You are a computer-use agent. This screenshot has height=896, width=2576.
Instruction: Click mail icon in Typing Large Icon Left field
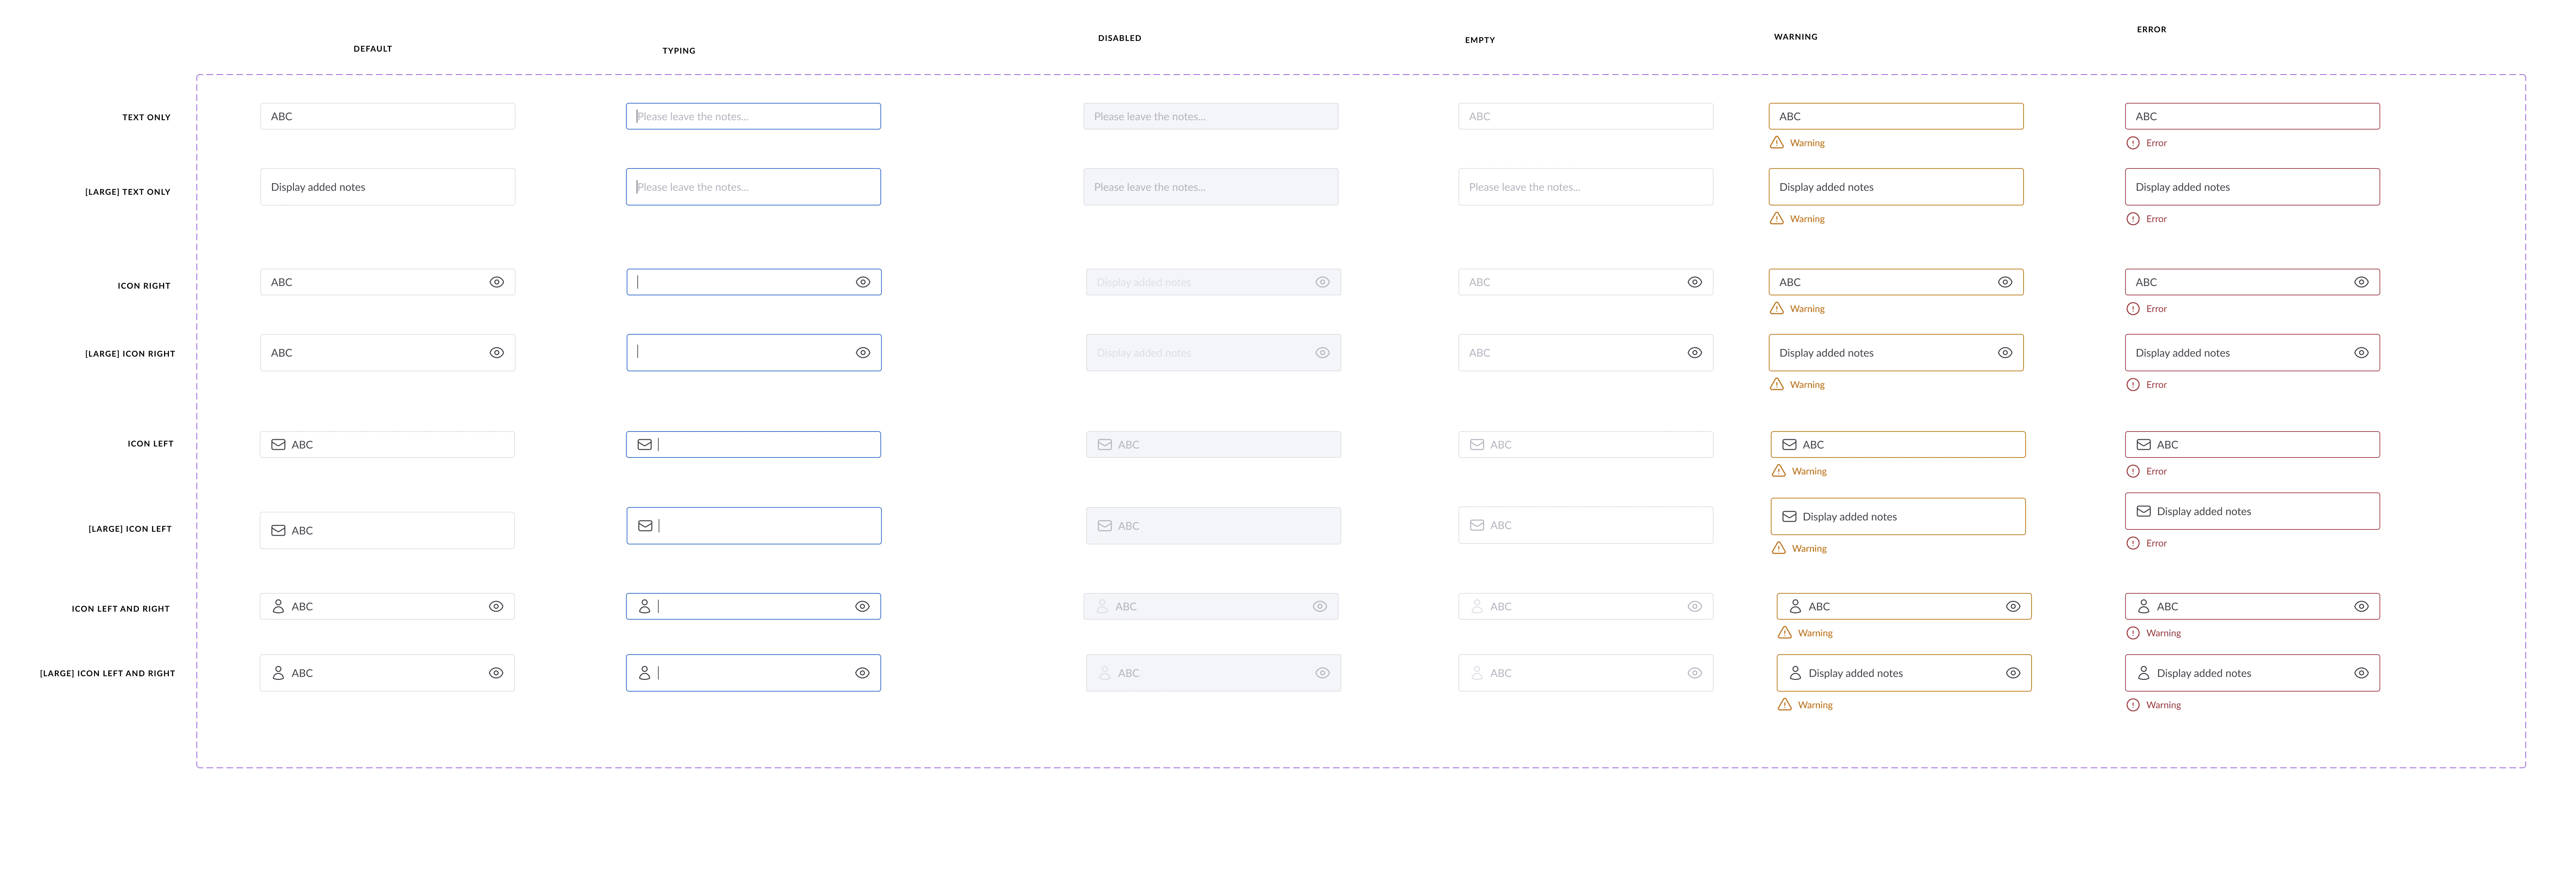point(645,526)
